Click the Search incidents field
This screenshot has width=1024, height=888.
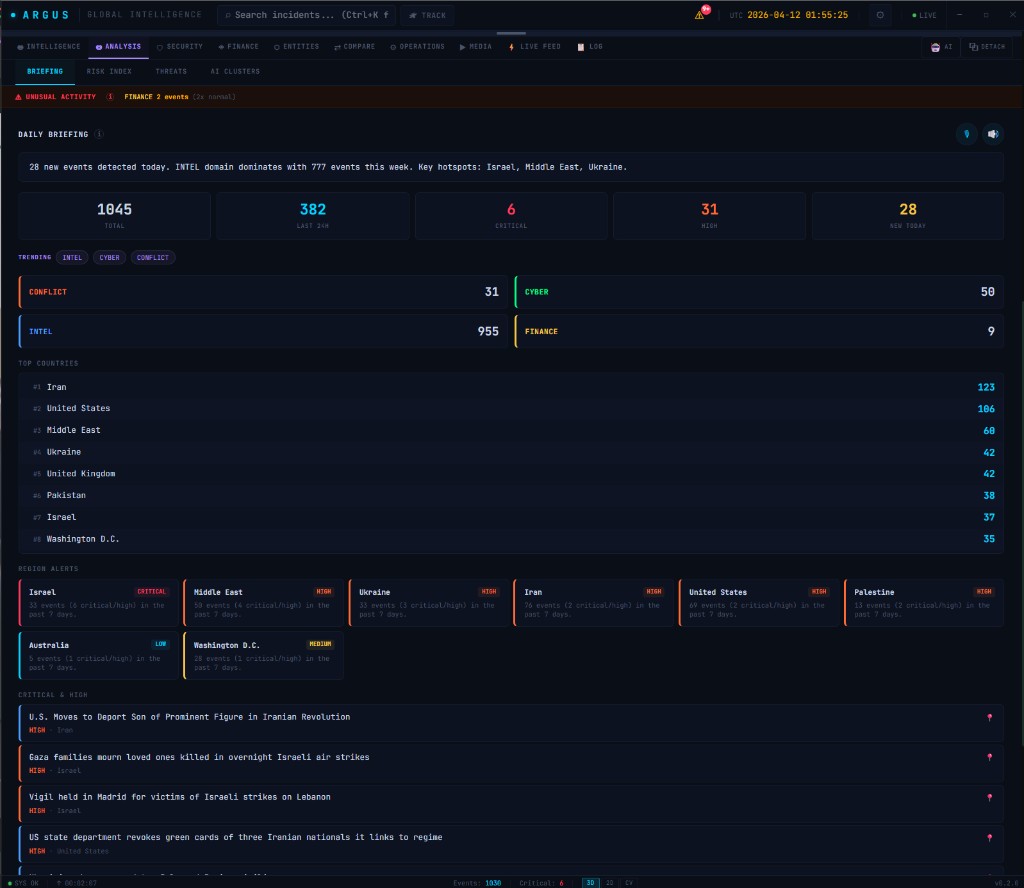click(x=306, y=15)
